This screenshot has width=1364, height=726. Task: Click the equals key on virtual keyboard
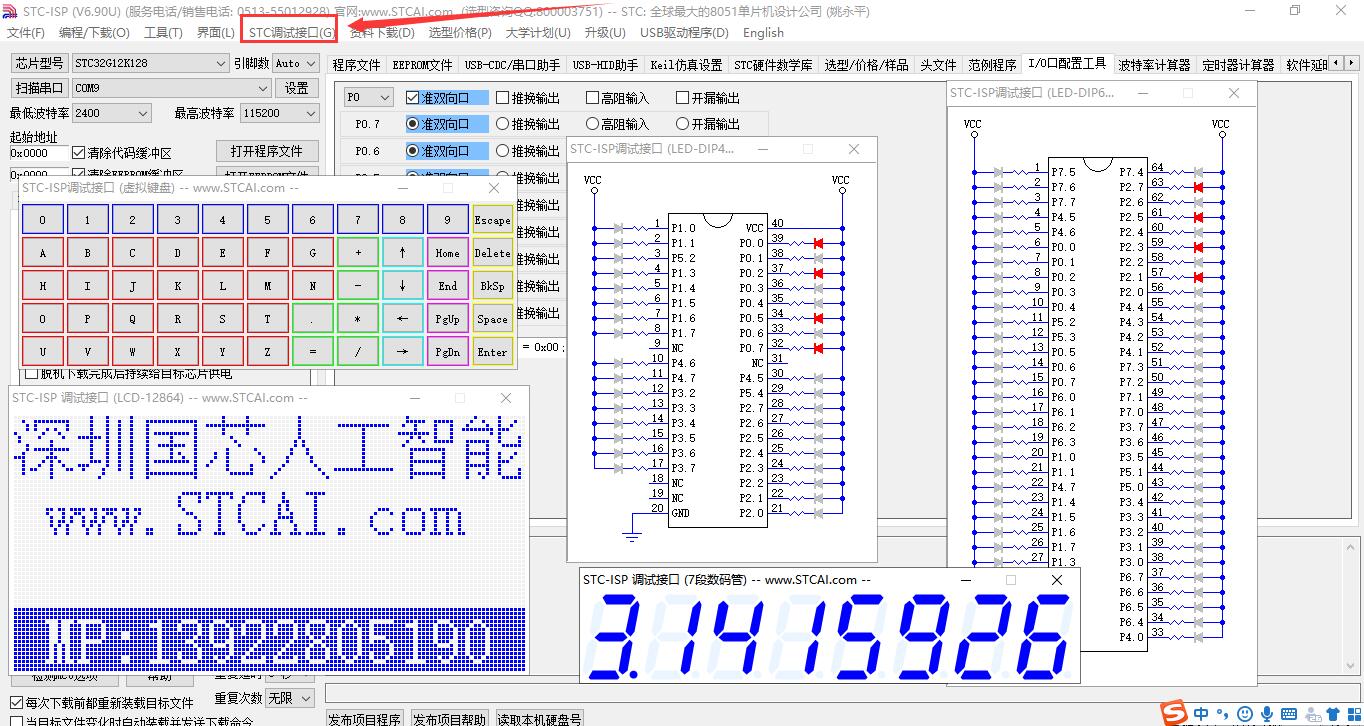(313, 352)
